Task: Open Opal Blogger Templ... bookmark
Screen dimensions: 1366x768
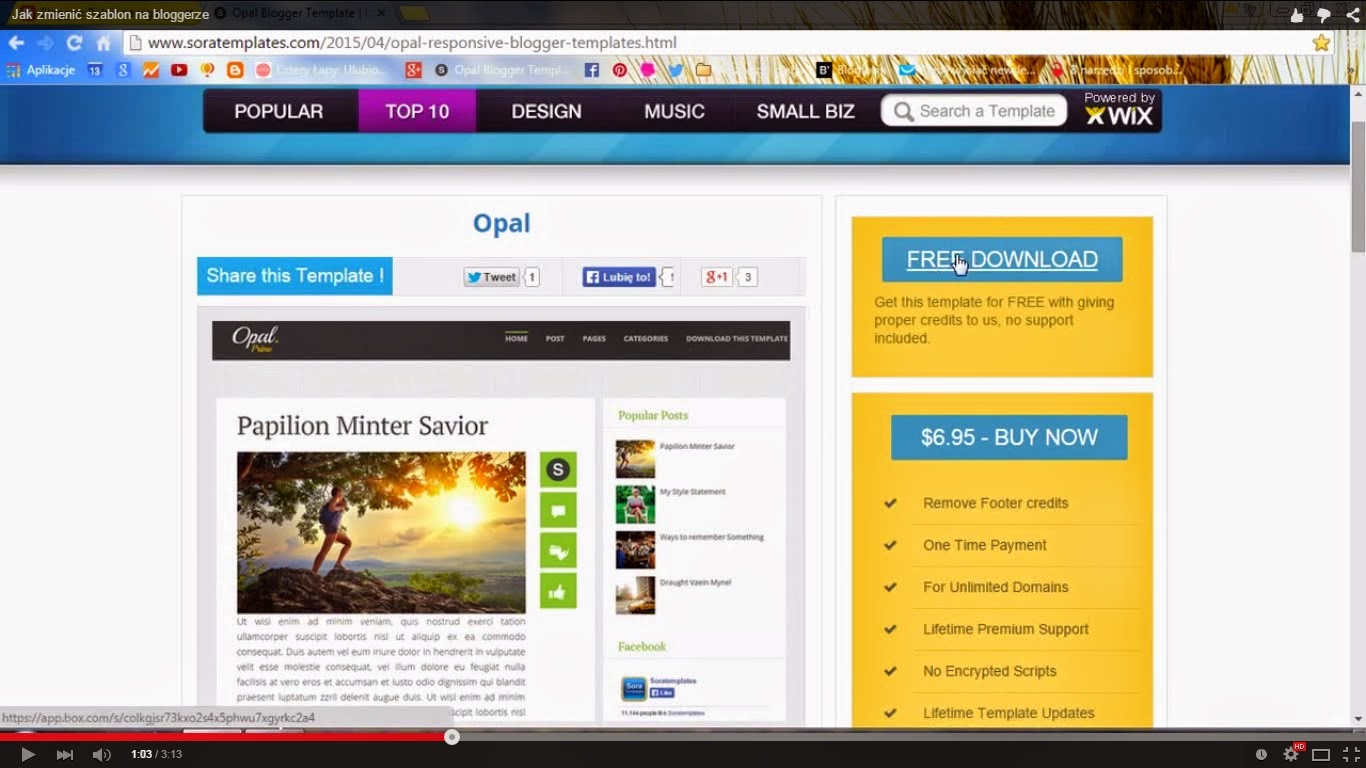Action: click(501, 70)
